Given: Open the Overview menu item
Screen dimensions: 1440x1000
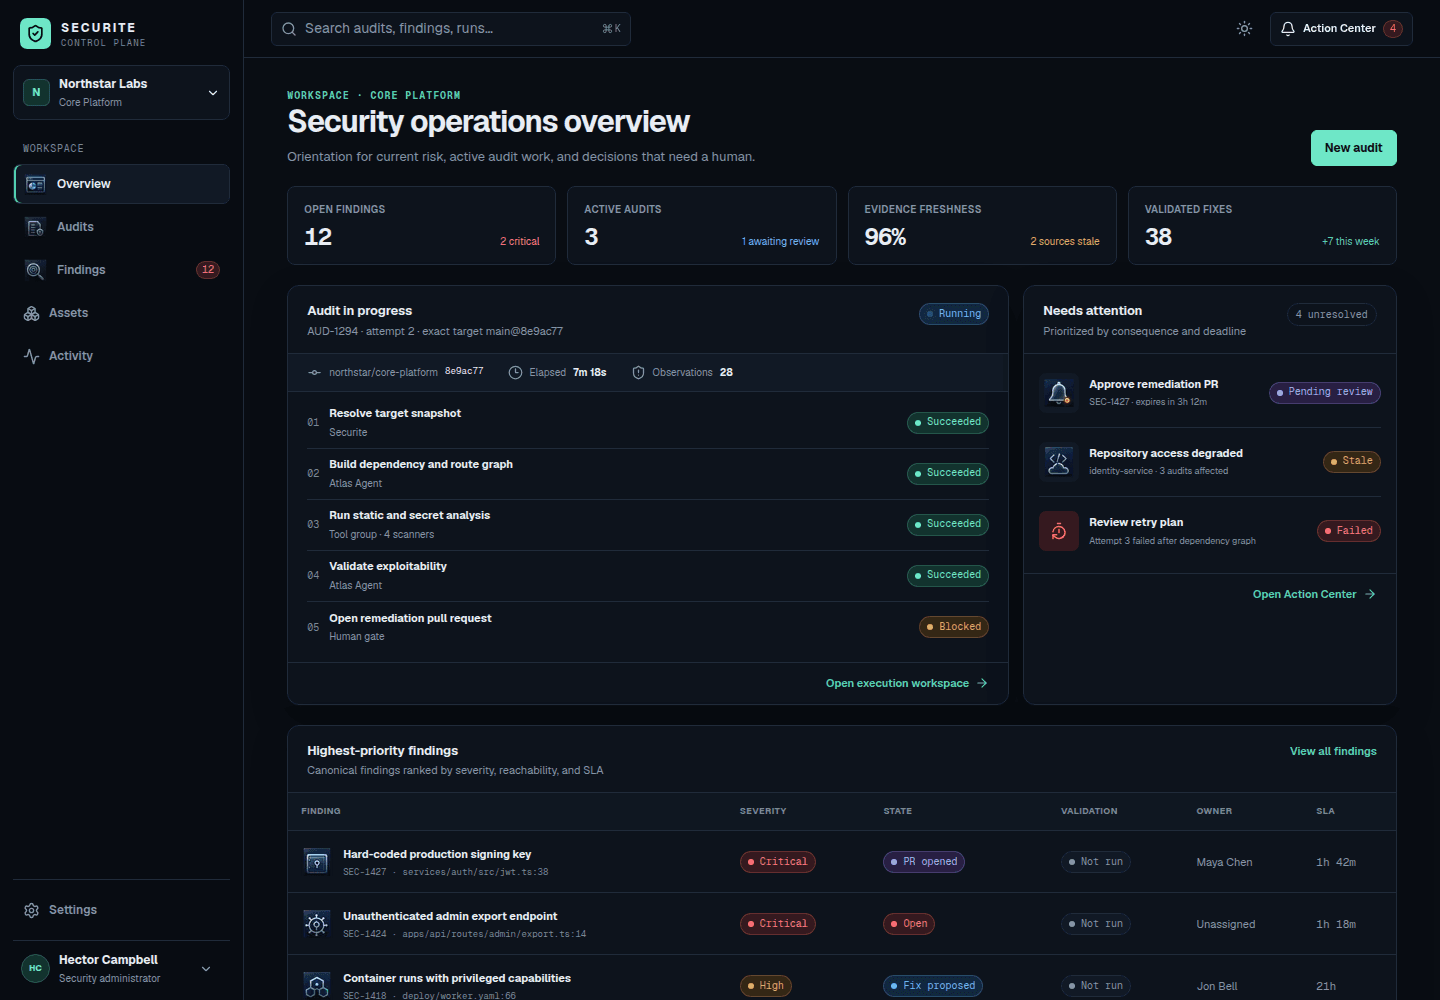Looking at the screenshot, I should pyautogui.click(x=122, y=184).
